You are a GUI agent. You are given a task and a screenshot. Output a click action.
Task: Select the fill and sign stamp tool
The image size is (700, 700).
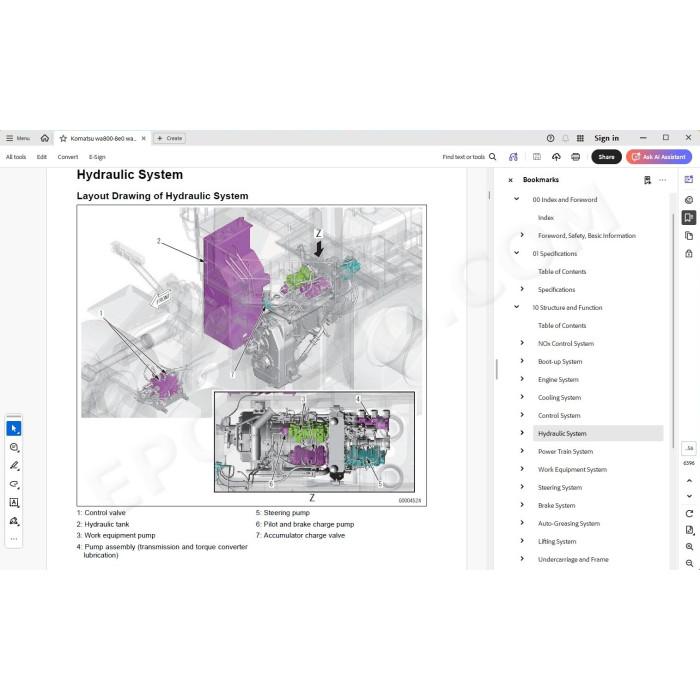(14, 521)
